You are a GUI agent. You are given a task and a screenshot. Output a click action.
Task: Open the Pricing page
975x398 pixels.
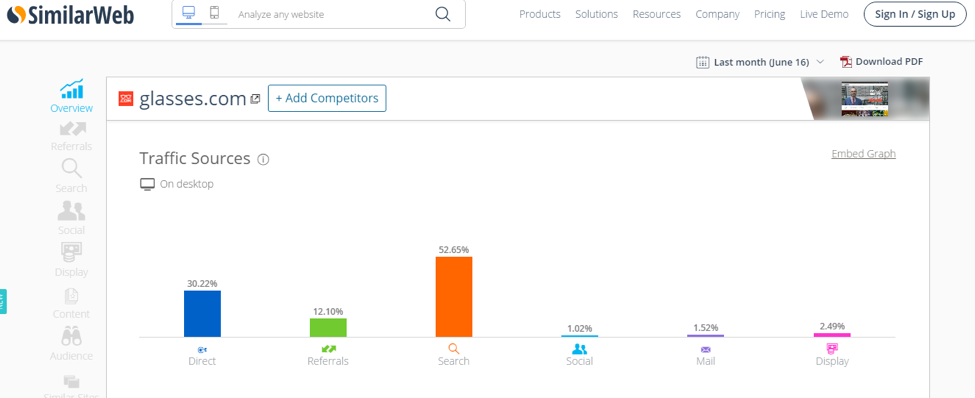(x=770, y=14)
